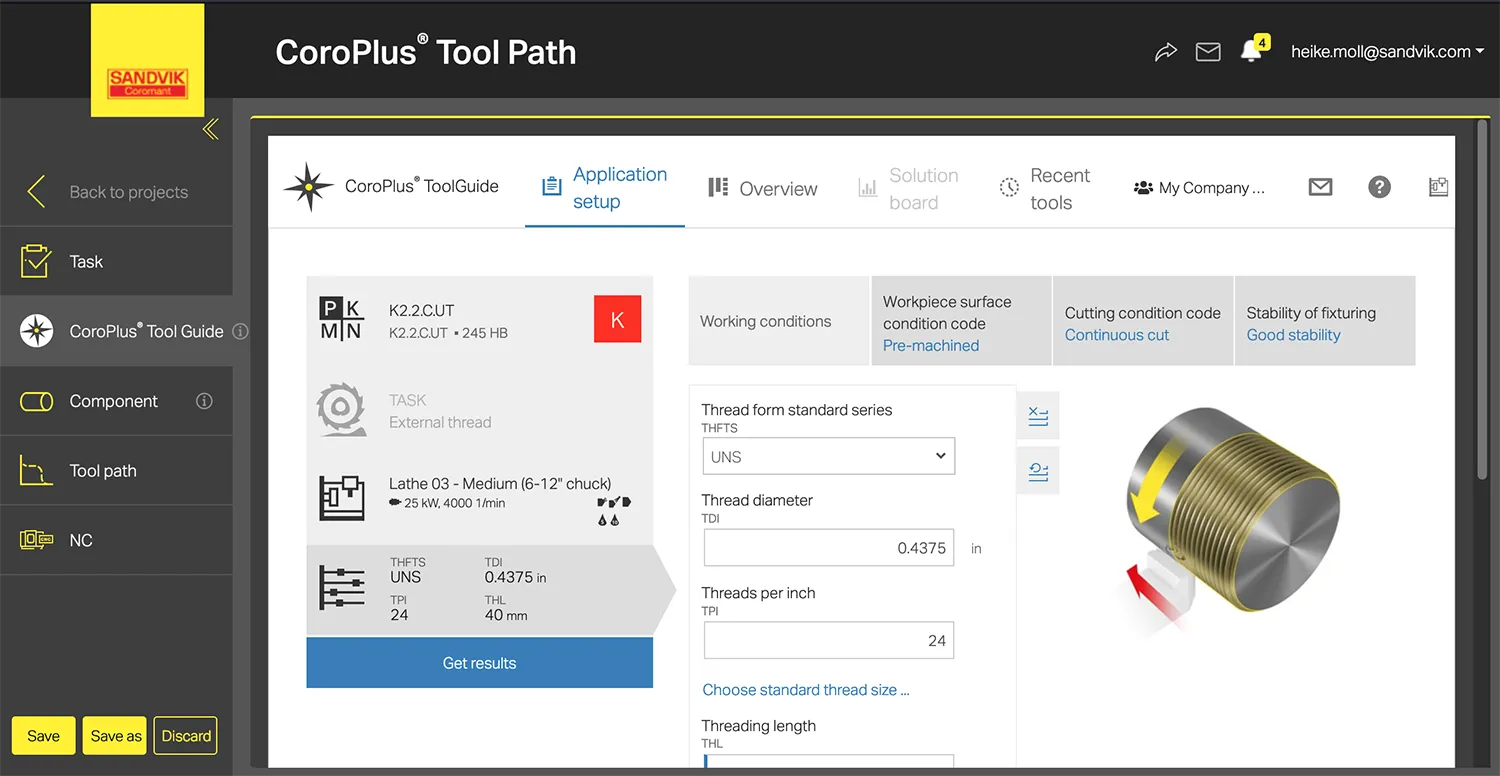This screenshot has height=776, width=1500.
Task: Open the My Company dropdown
Action: pyautogui.click(x=1199, y=188)
